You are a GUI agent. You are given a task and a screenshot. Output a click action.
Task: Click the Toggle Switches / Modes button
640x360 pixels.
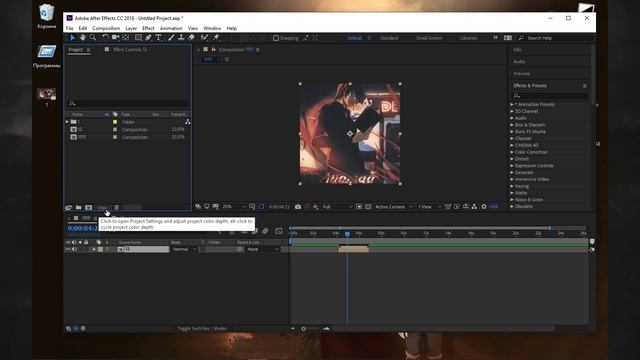coord(202,329)
